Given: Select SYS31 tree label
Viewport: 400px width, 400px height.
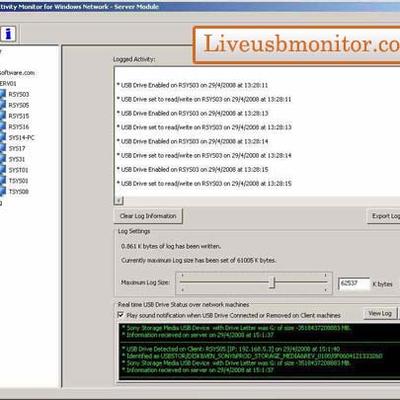Looking at the screenshot, I should pos(17,159).
